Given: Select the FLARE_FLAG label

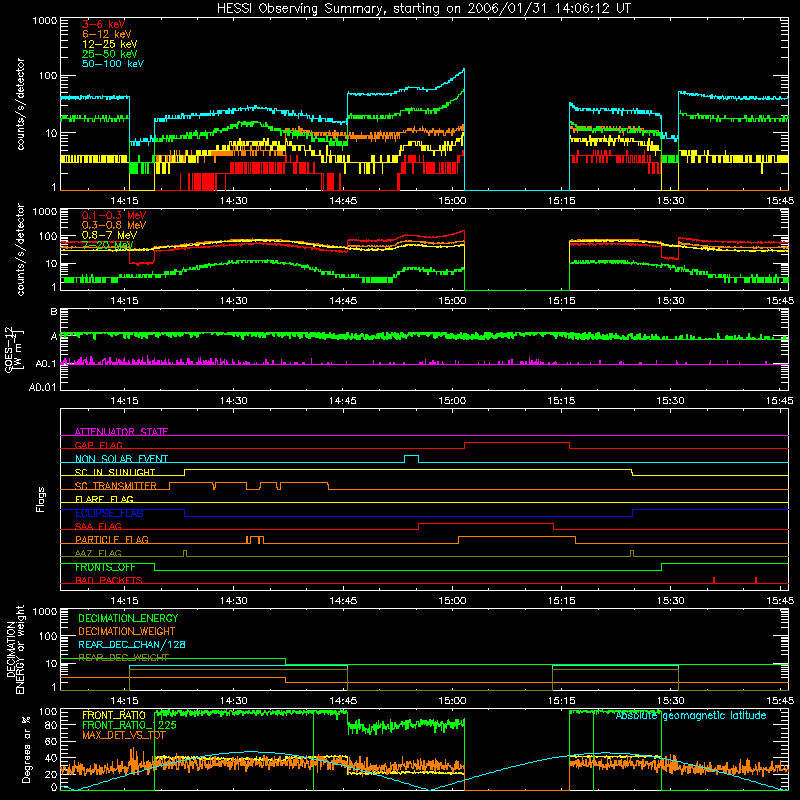Looking at the screenshot, I should click(104, 499).
